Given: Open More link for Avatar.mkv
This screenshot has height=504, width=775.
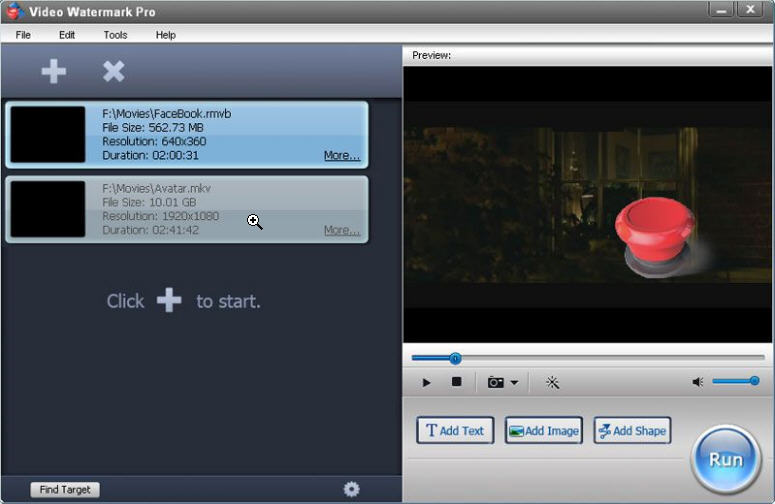Looking at the screenshot, I should [x=342, y=230].
